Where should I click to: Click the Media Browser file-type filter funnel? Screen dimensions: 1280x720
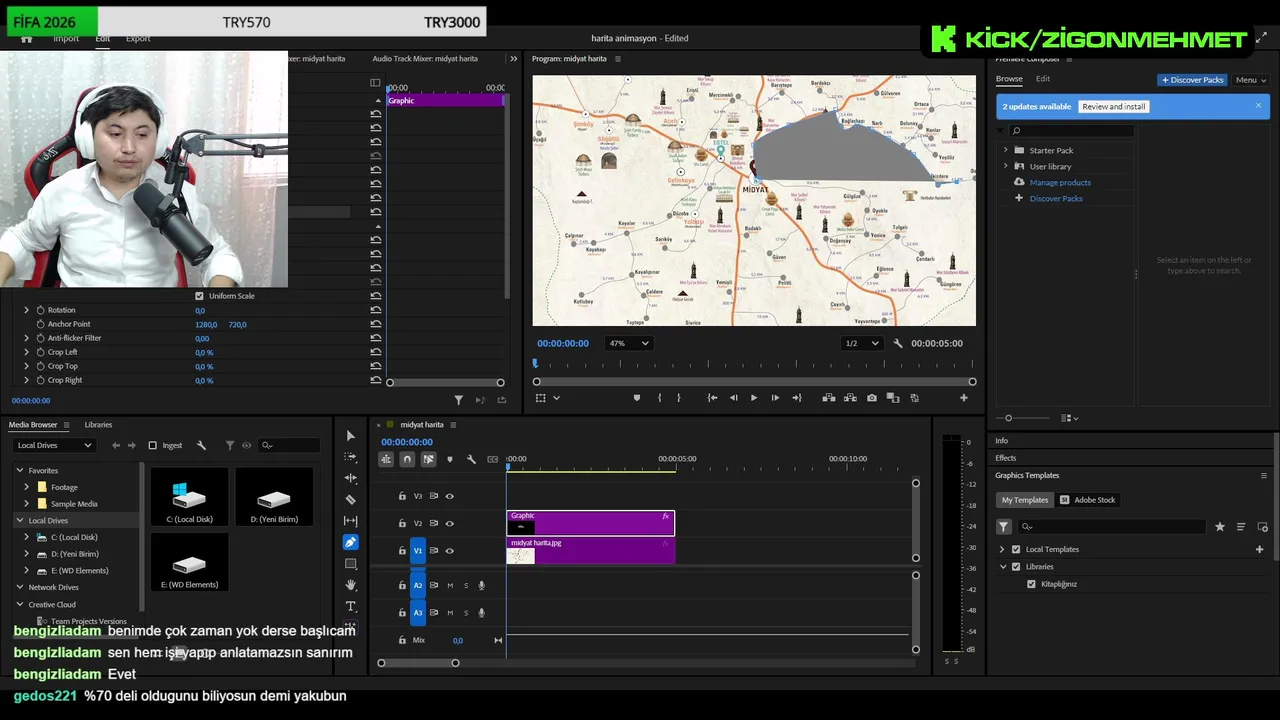[x=229, y=445]
